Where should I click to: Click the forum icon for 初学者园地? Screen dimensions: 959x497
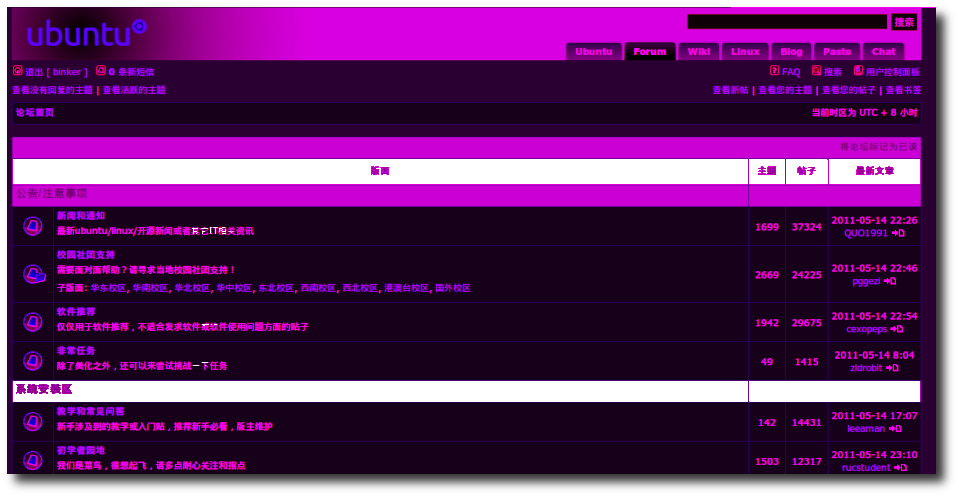(x=33, y=460)
